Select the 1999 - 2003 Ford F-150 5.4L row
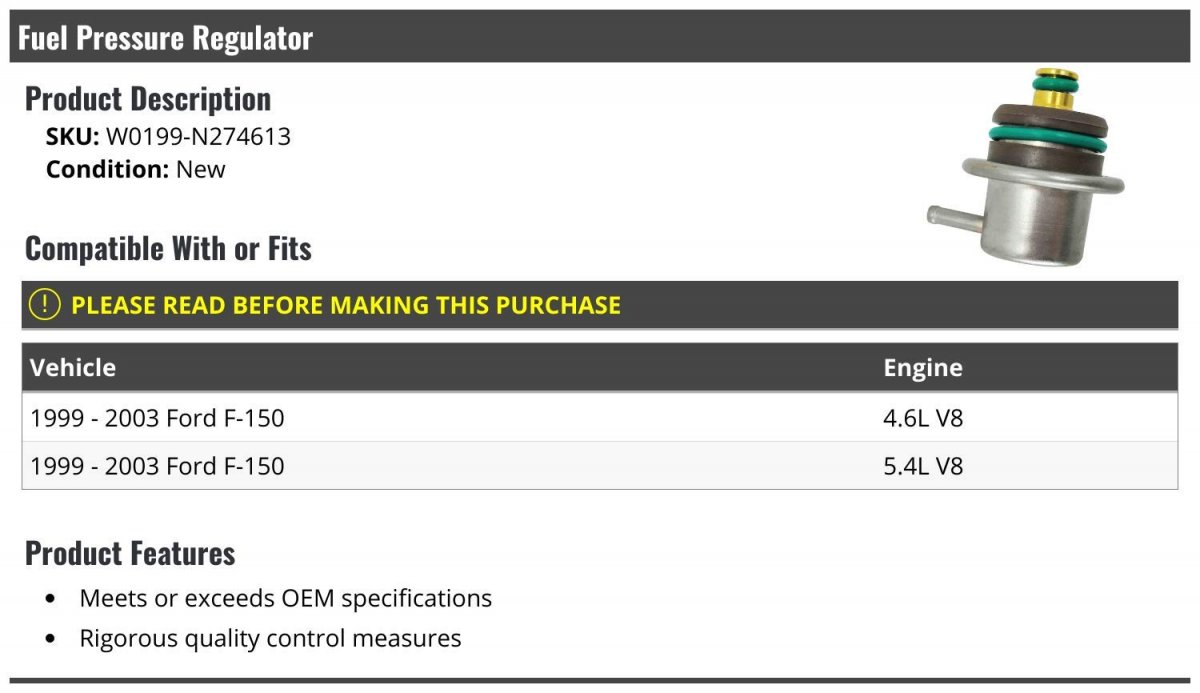The image size is (1200, 693). click(x=600, y=466)
